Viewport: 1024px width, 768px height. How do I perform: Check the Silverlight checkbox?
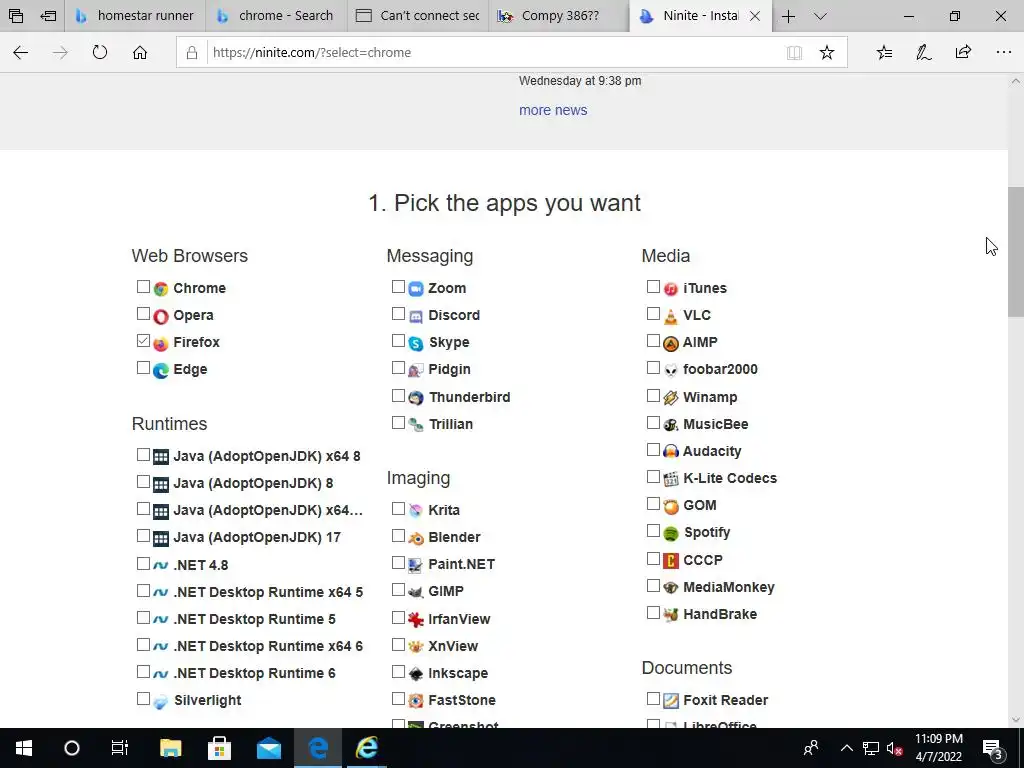[x=144, y=699]
